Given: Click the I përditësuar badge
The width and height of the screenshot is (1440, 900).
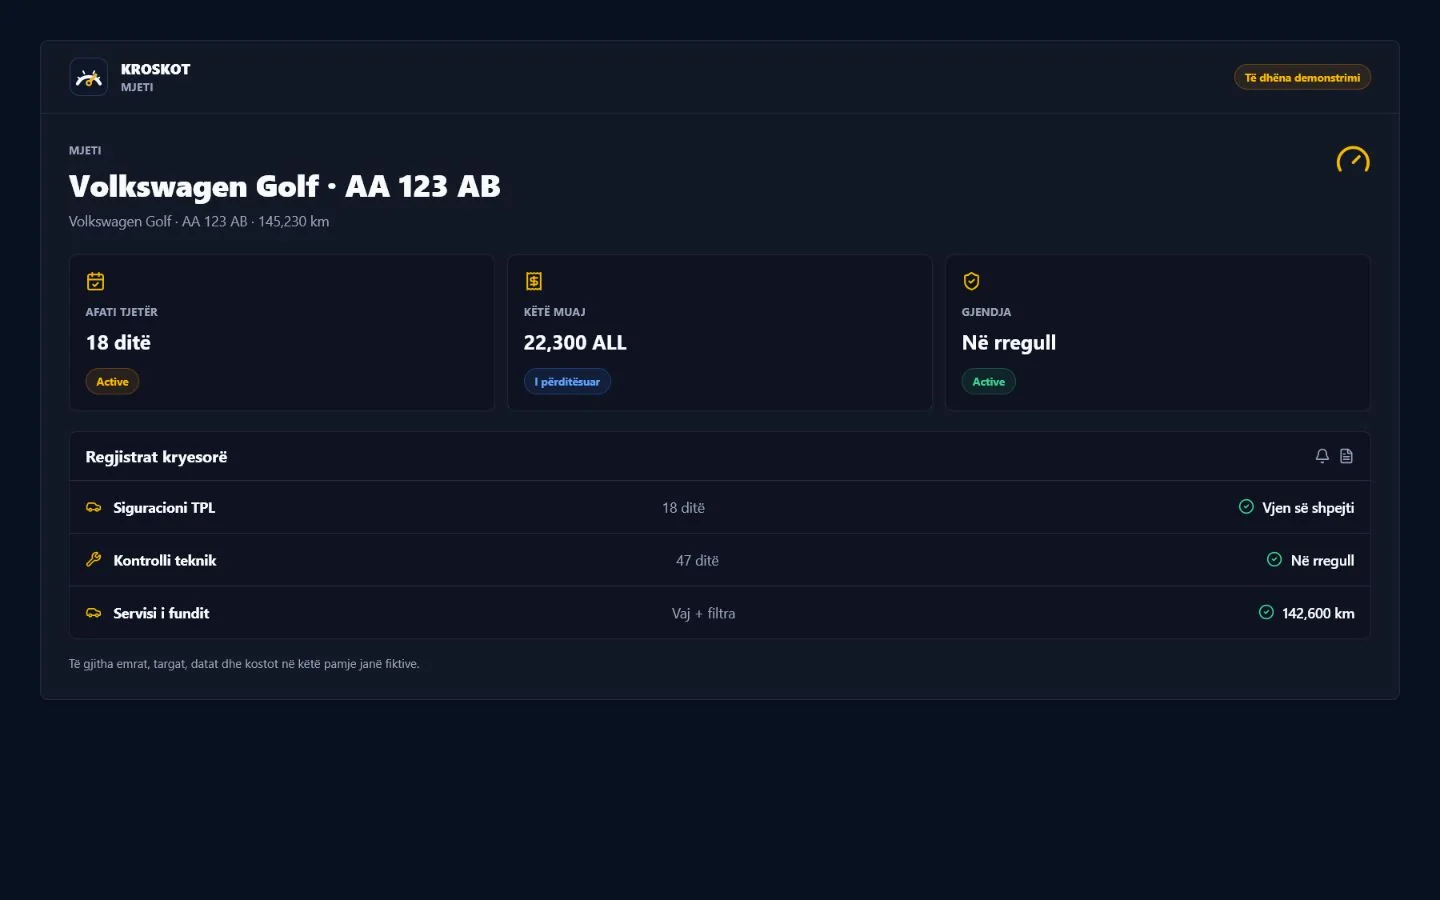Looking at the screenshot, I should pos(567,382).
